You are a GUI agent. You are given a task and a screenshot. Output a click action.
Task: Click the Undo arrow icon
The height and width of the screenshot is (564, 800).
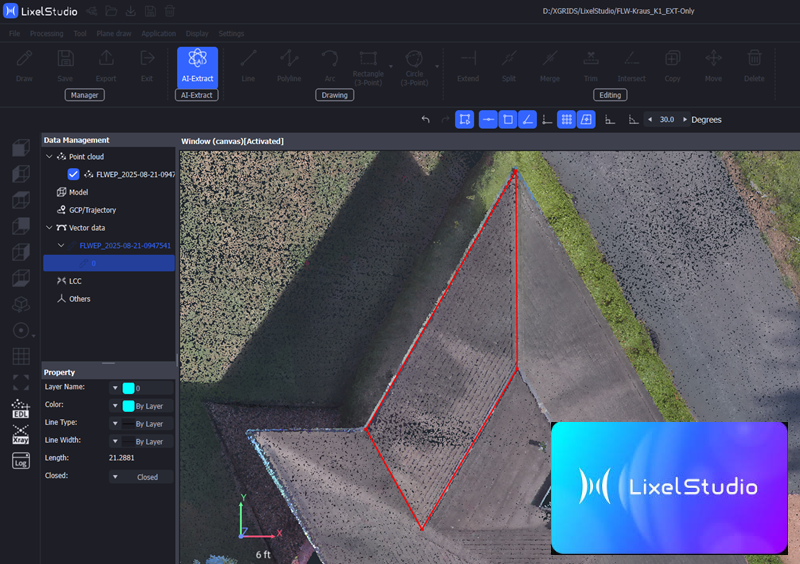tap(426, 120)
